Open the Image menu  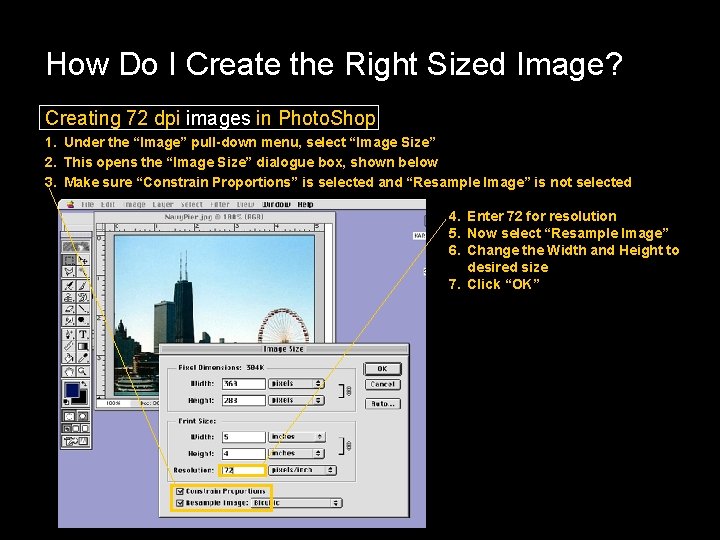click(x=135, y=204)
